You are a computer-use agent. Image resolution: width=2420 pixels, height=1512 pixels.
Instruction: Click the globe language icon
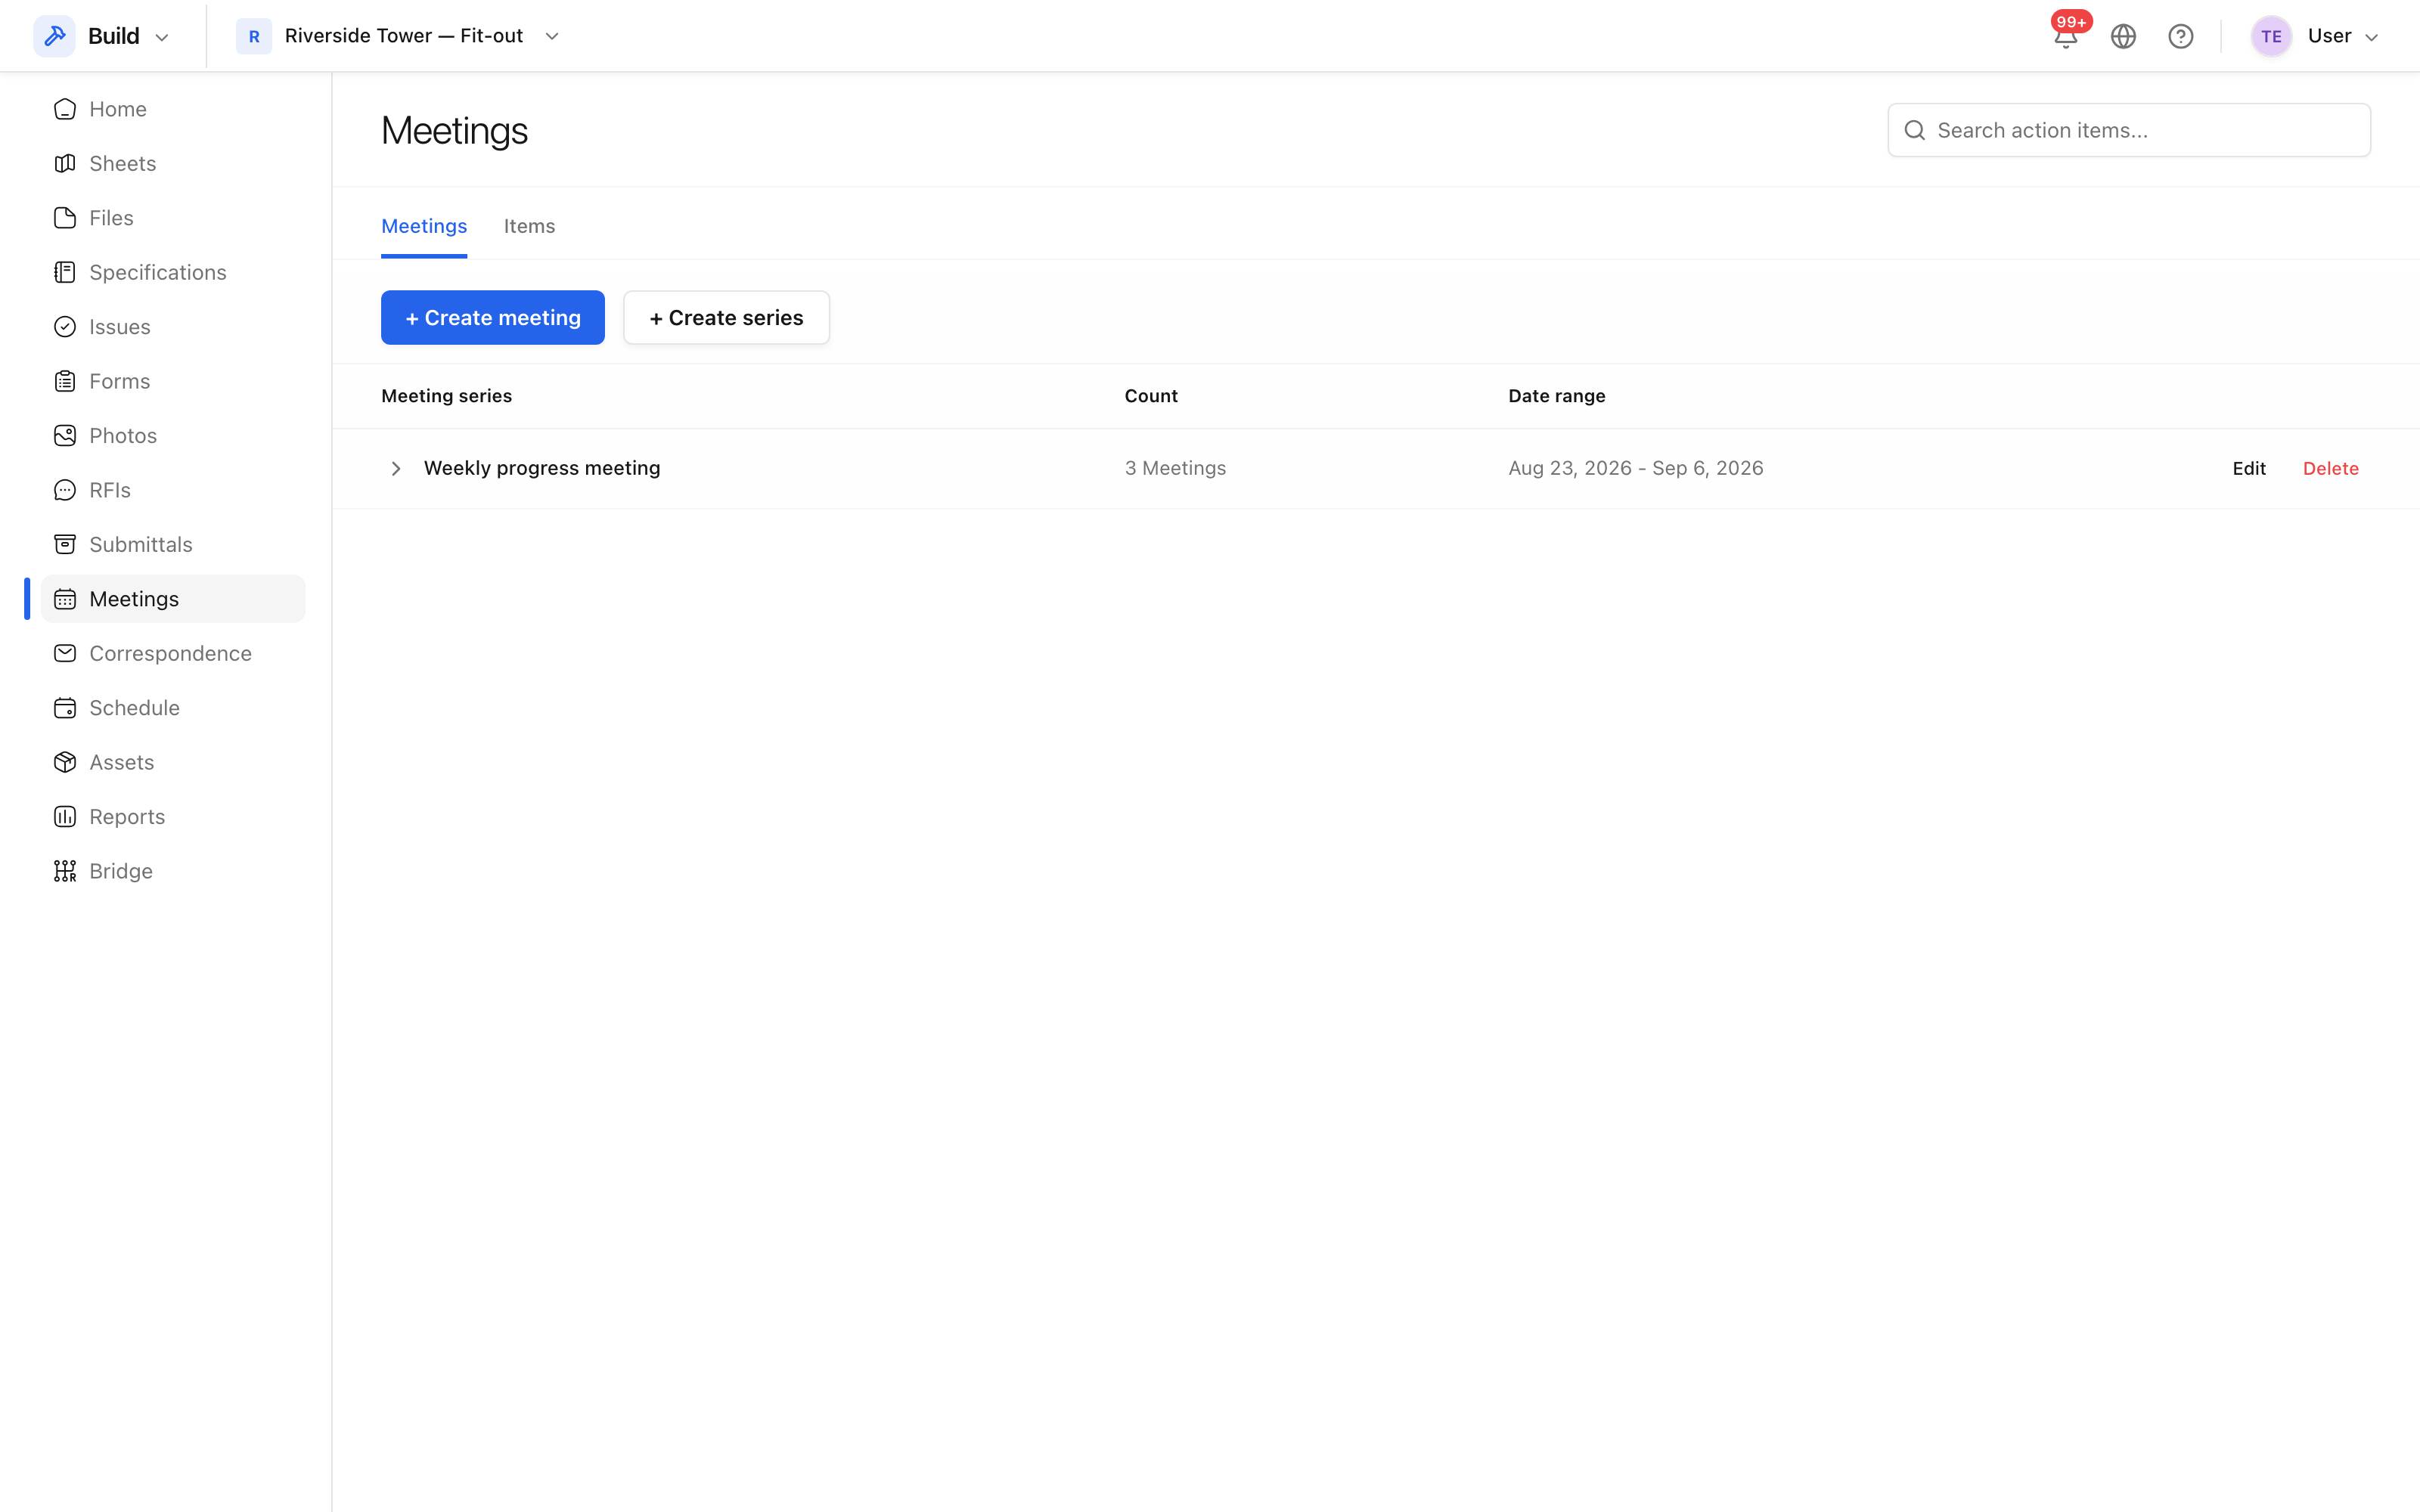2123,36
